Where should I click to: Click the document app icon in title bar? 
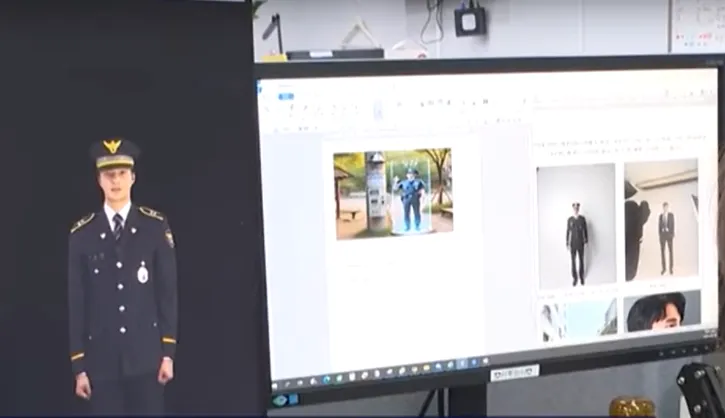(262, 88)
